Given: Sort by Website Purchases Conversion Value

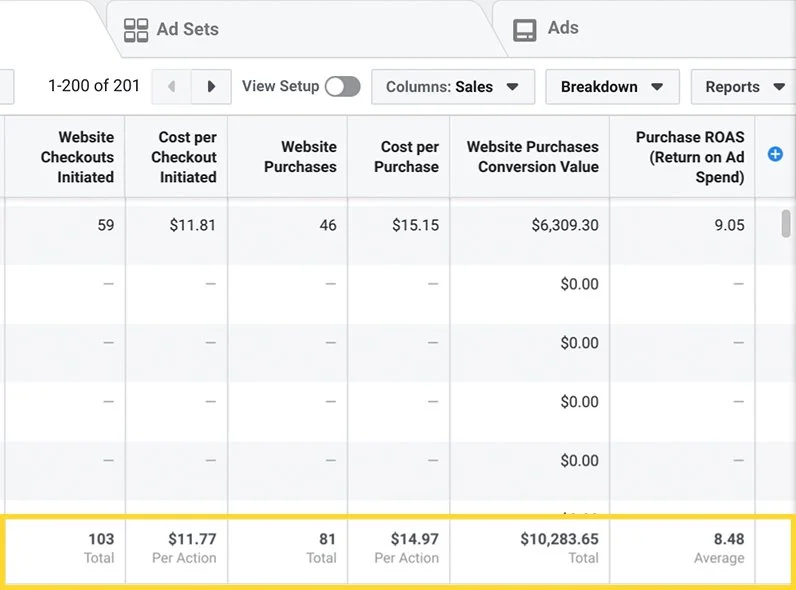Looking at the screenshot, I should click(532, 157).
